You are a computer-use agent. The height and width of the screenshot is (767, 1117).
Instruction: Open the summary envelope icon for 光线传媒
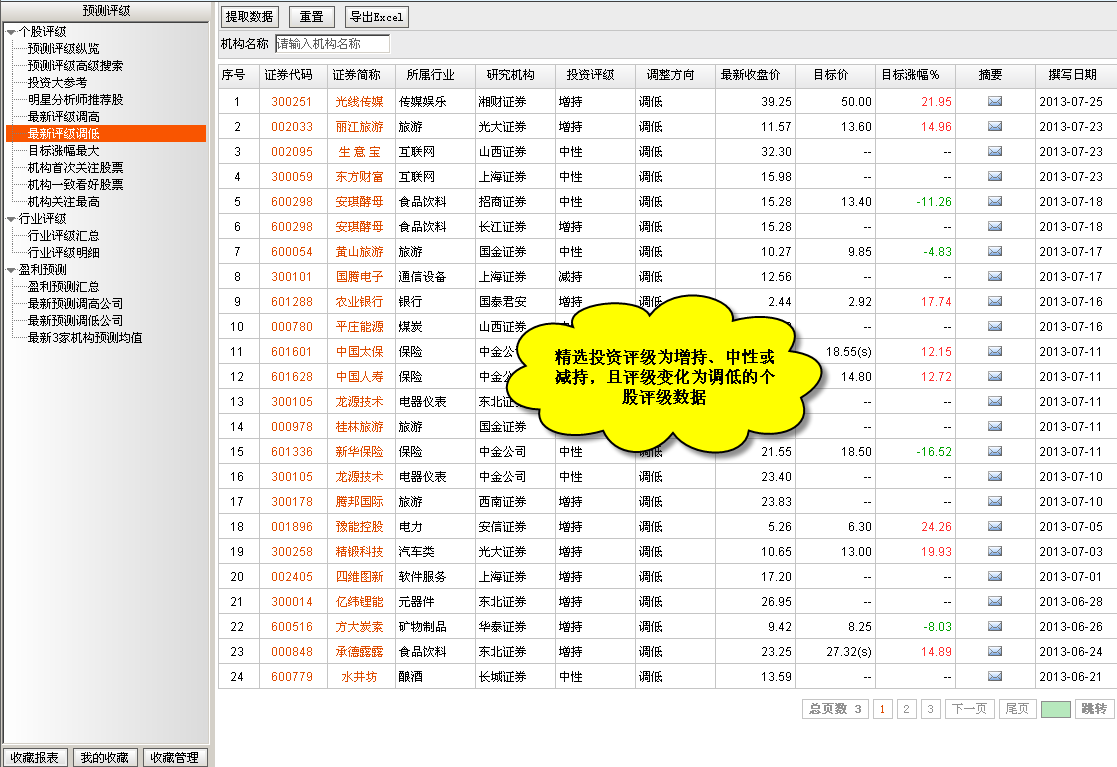click(x=994, y=102)
